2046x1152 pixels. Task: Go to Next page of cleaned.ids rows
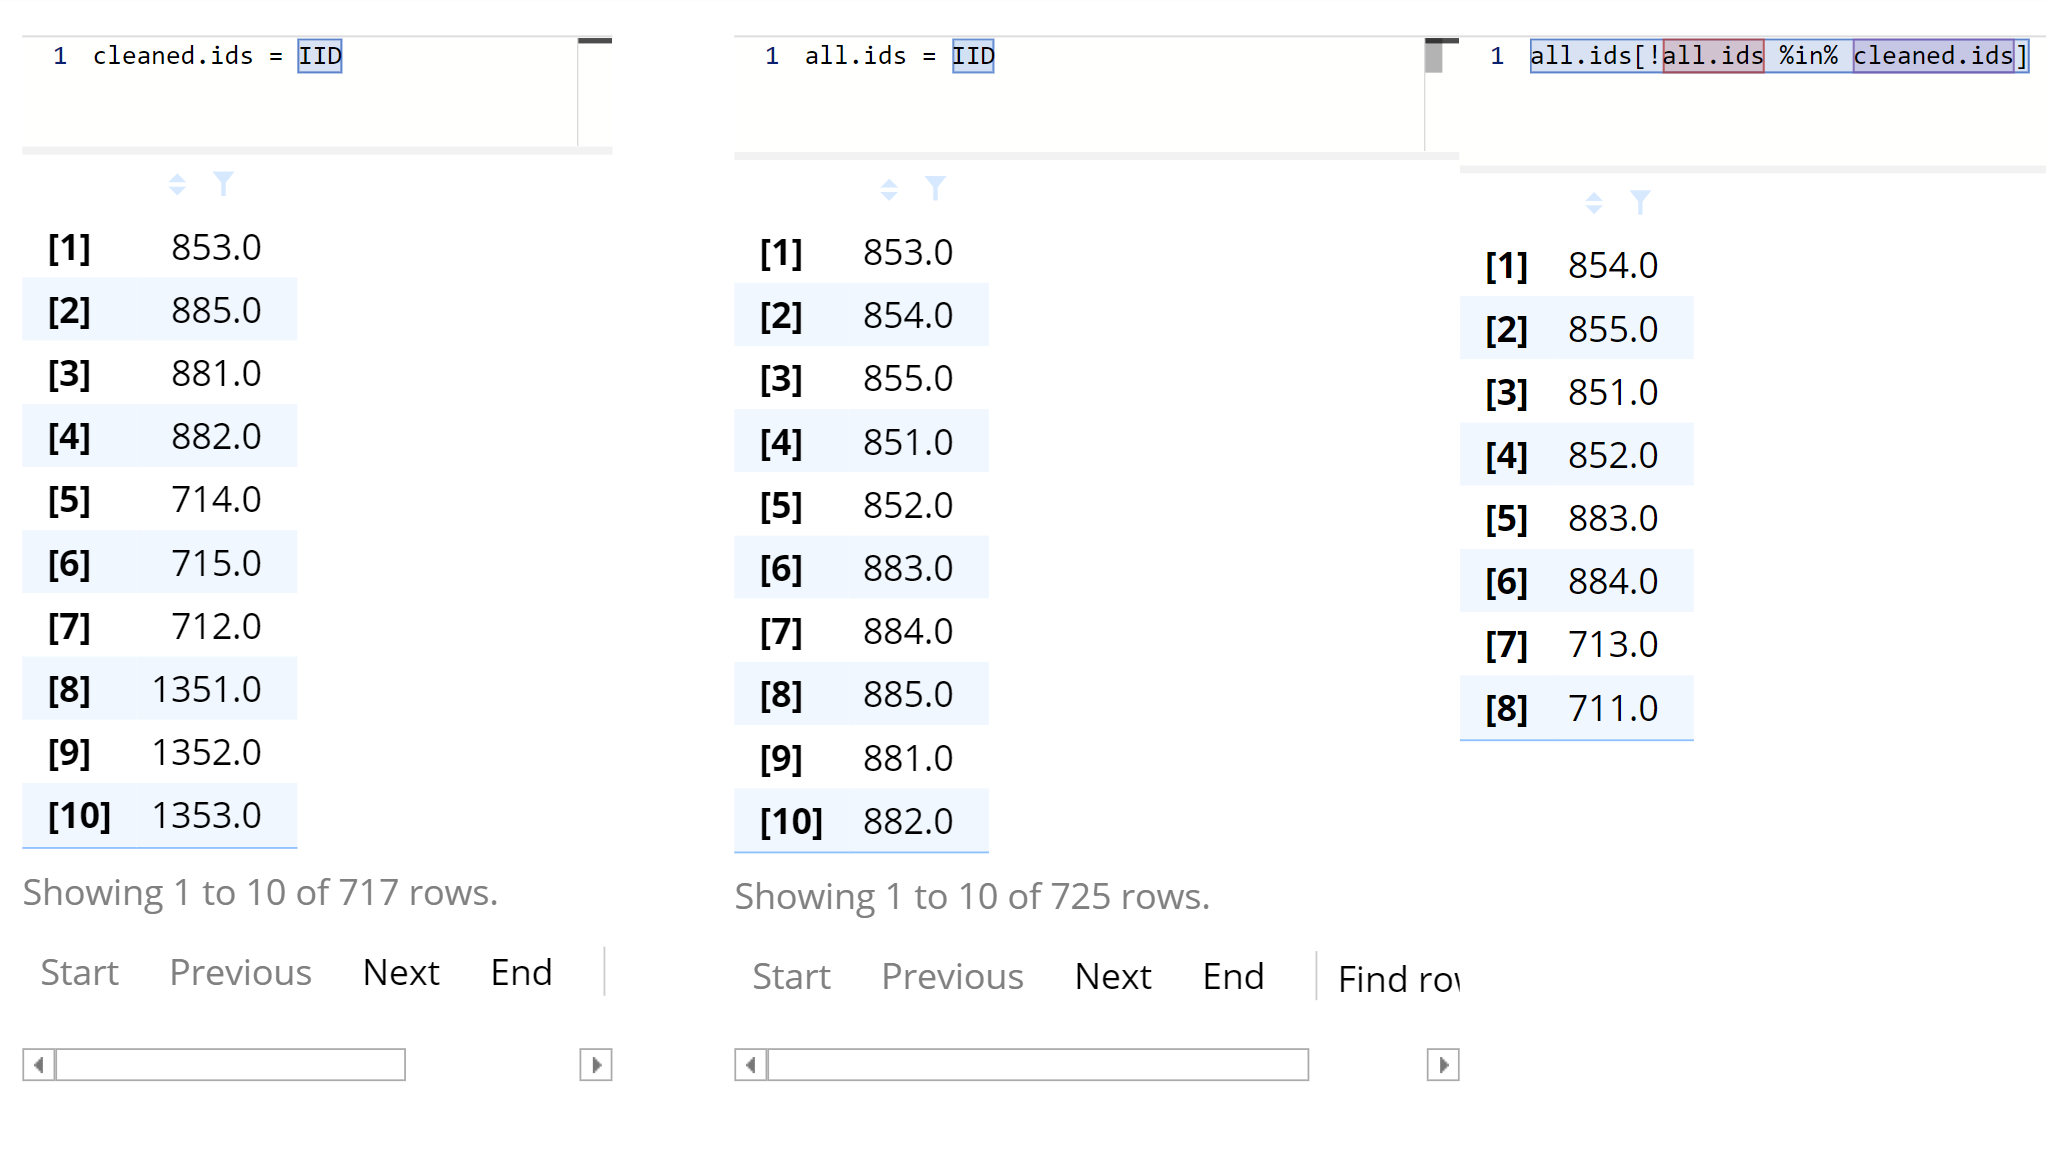point(401,972)
